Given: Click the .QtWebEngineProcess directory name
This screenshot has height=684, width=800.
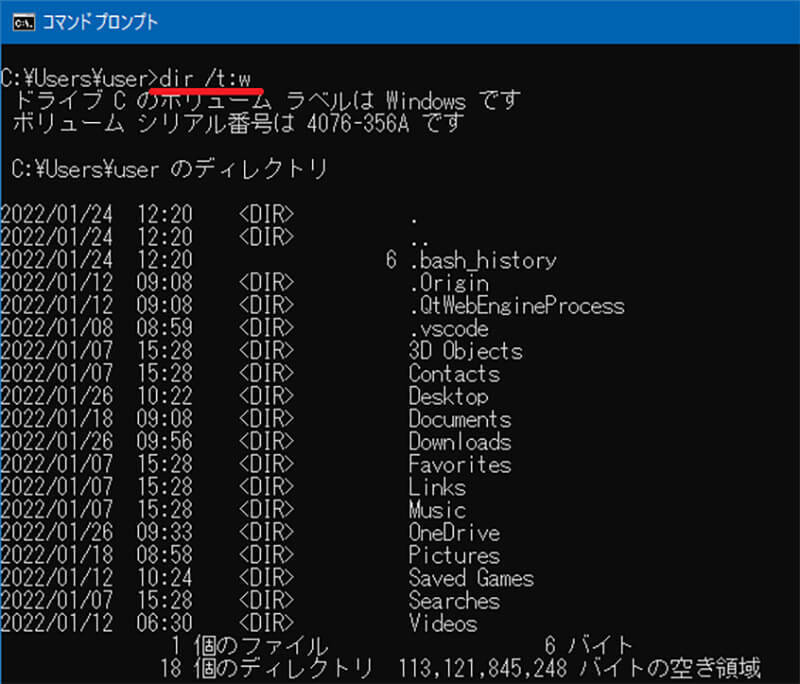Looking at the screenshot, I should point(516,306).
